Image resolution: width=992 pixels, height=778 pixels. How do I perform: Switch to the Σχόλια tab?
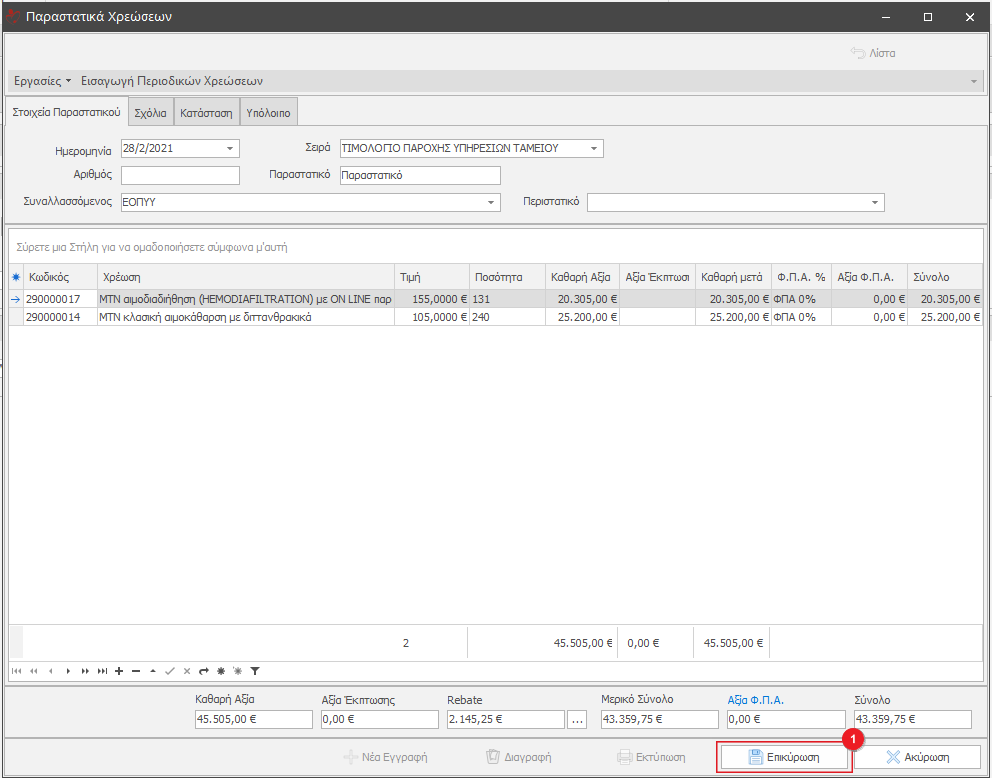click(x=150, y=113)
